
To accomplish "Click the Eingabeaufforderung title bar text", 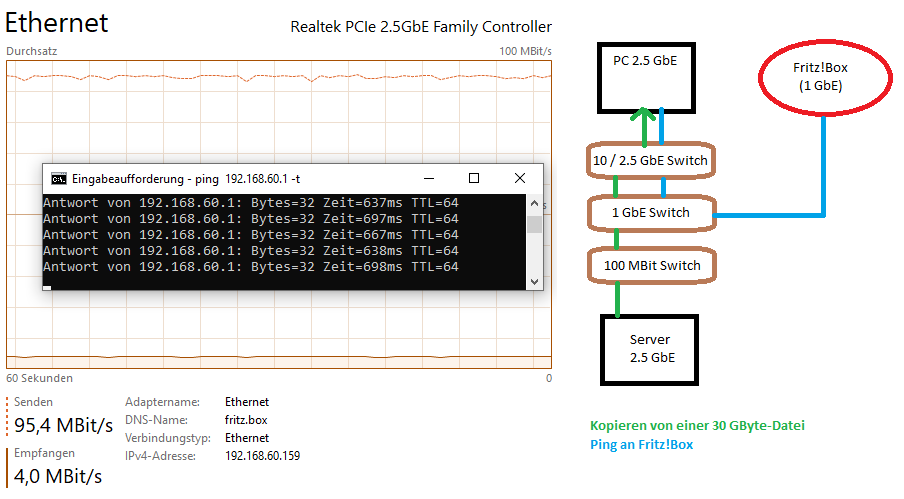I will tap(189, 179).
